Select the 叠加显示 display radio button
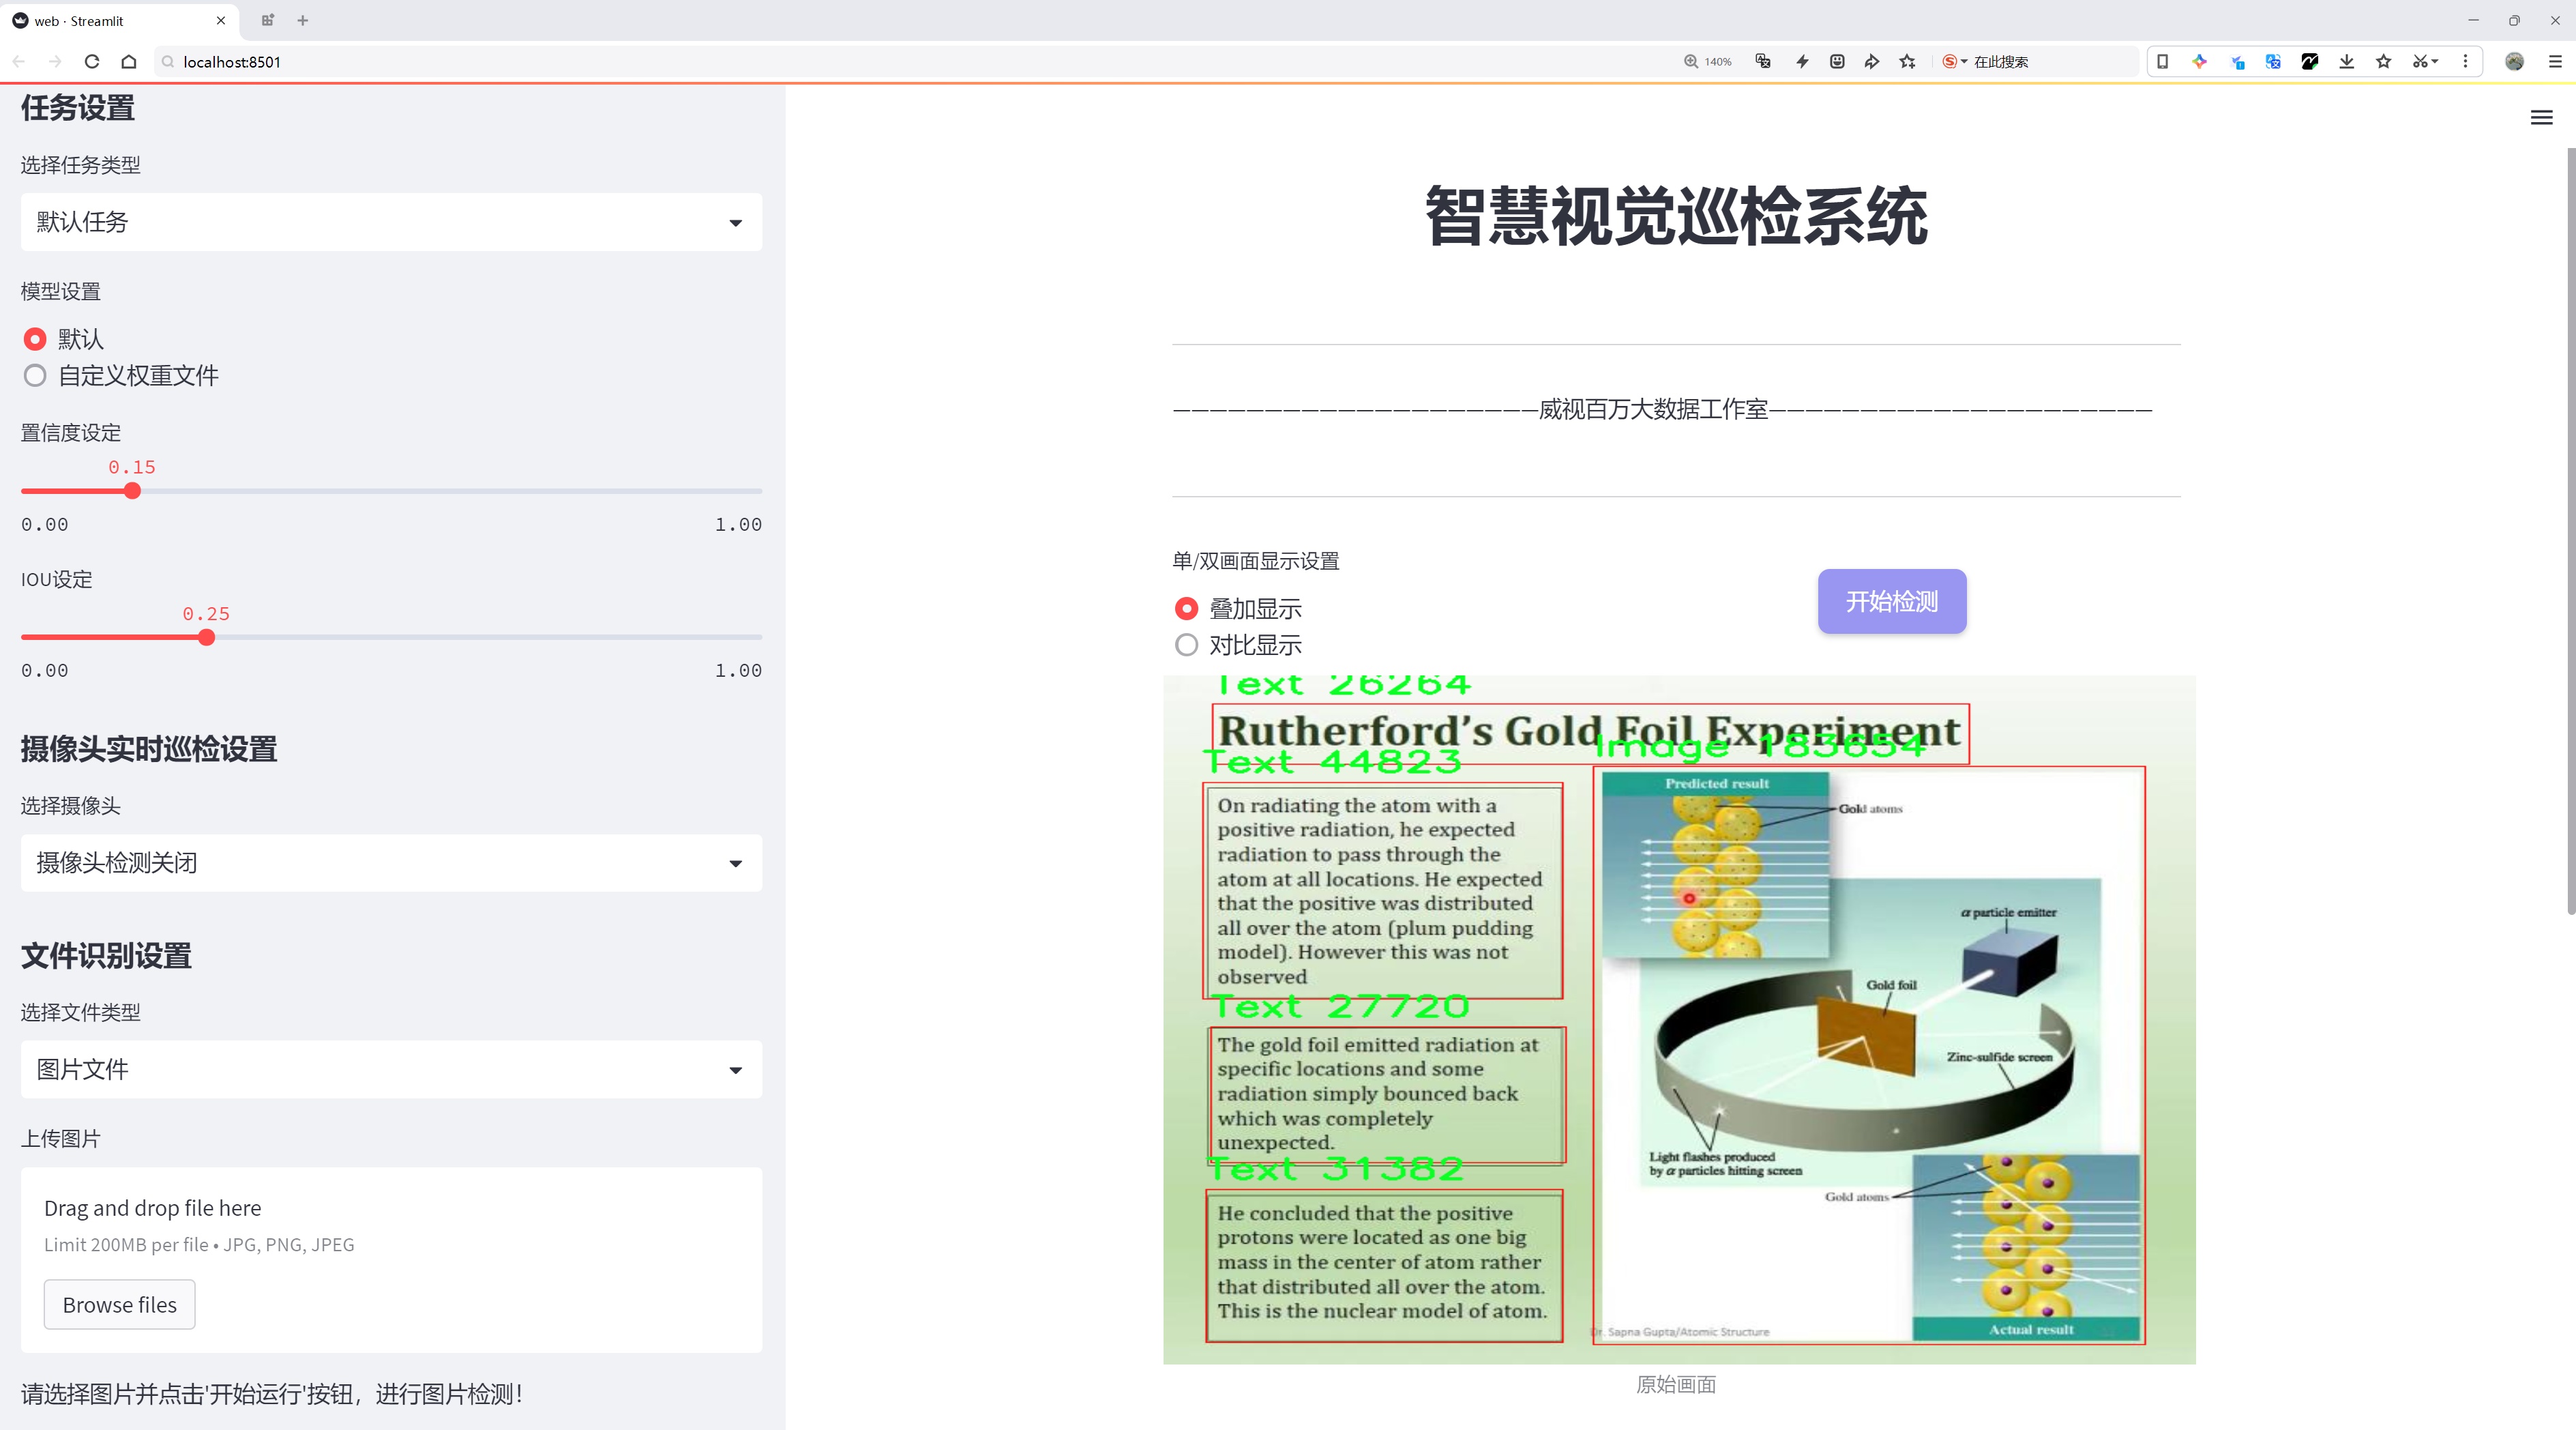Screen dimensions: 2576x1430 click(1186, 609)
